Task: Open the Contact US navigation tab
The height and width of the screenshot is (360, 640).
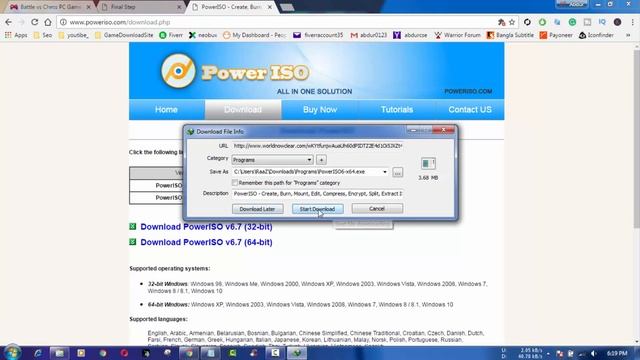Action: [470, 109]
